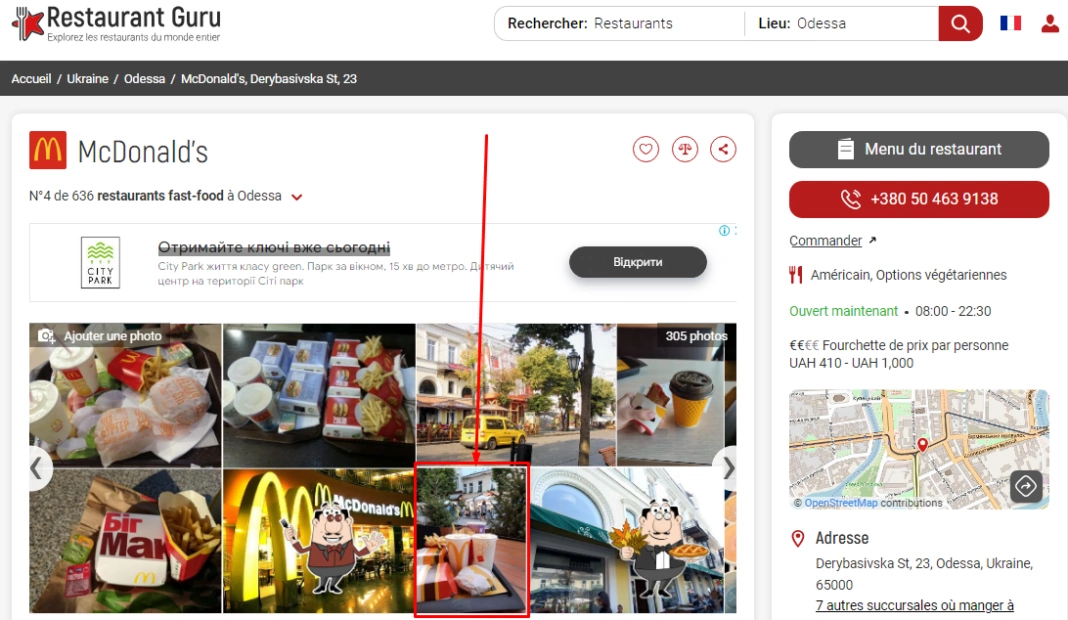This screenshot has width=1068, height=620.
Task: Open the golden arches interior photo
Action: tap(319, 541)
